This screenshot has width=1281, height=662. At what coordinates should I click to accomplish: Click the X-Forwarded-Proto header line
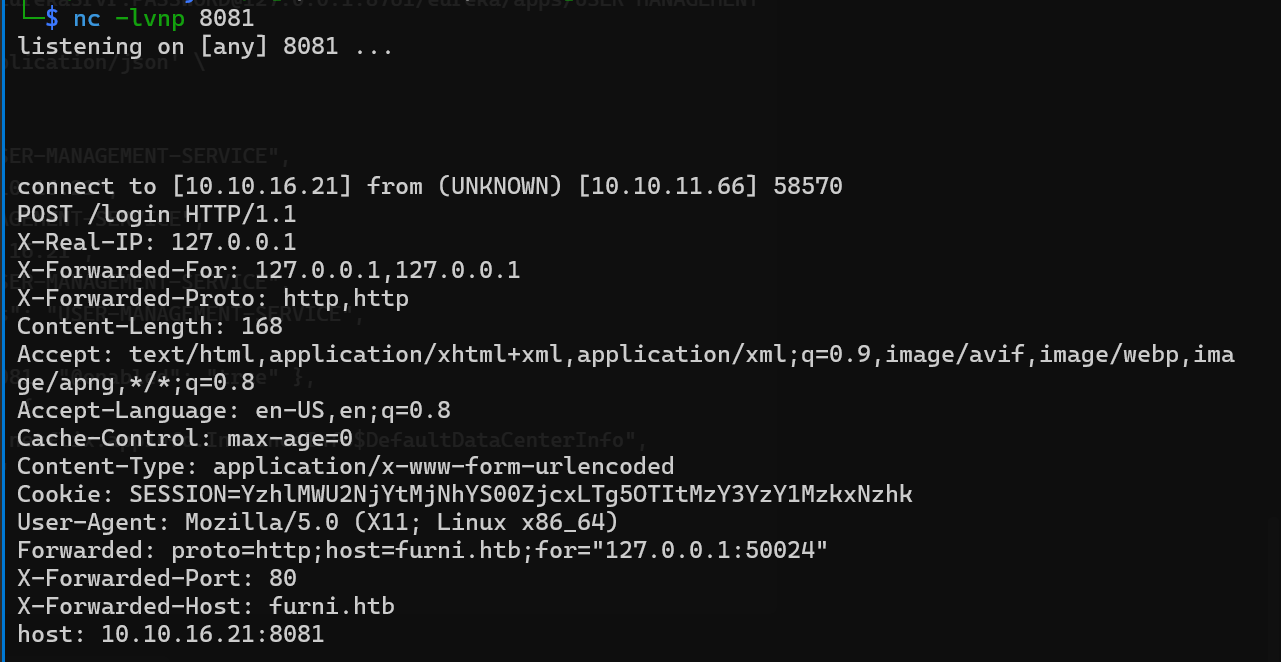click(x=213, y=298)
